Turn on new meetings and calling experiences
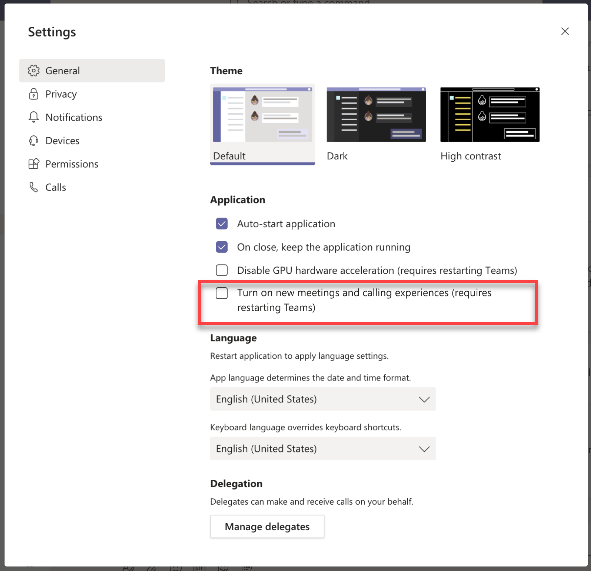591x571 pixels. pos(222,293)
